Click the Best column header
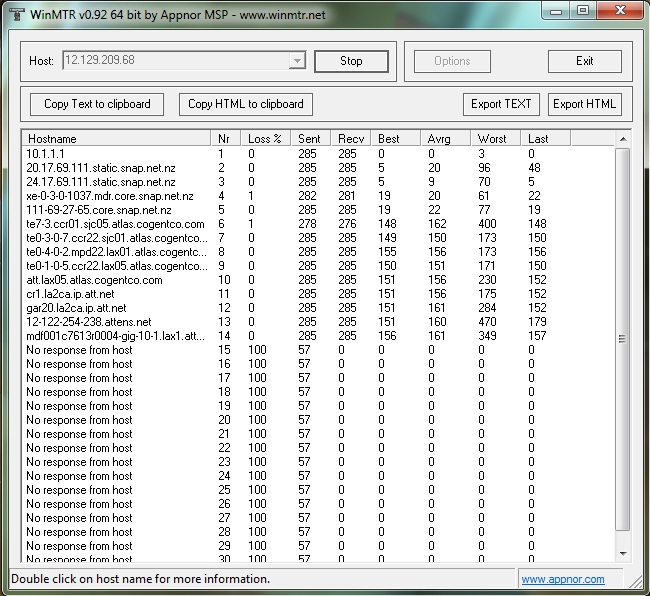650x596 pixels. tap(396, 138)
